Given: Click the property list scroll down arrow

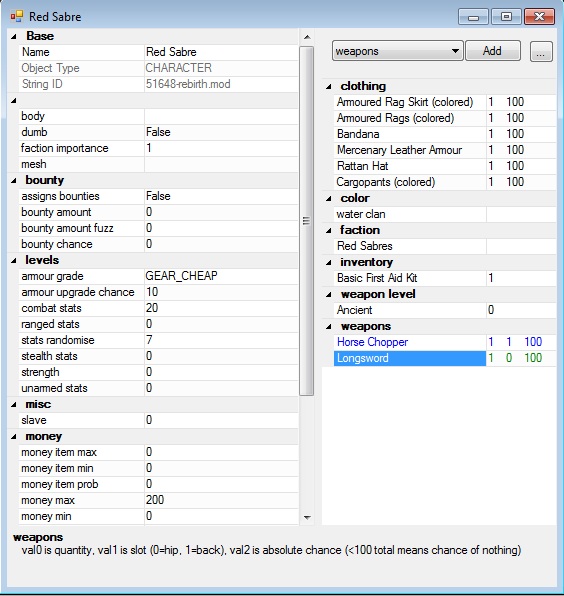Looking at the screenshot, I should pos(307,517).
